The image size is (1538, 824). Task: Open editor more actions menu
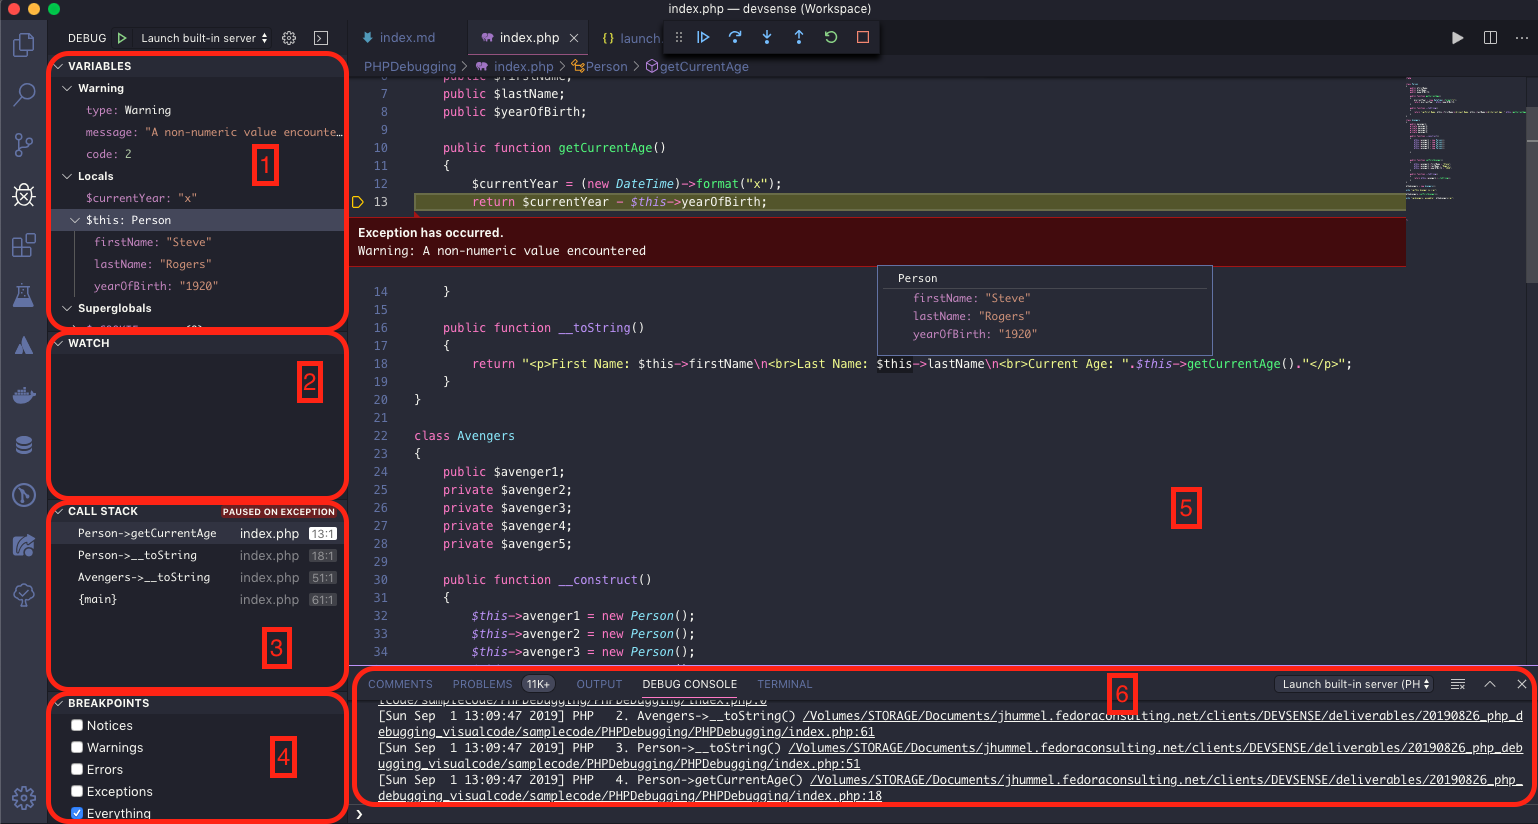tap(1522, 38)
